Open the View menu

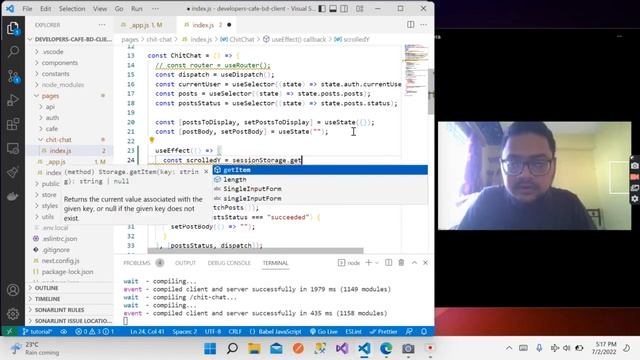click(100, 9)
